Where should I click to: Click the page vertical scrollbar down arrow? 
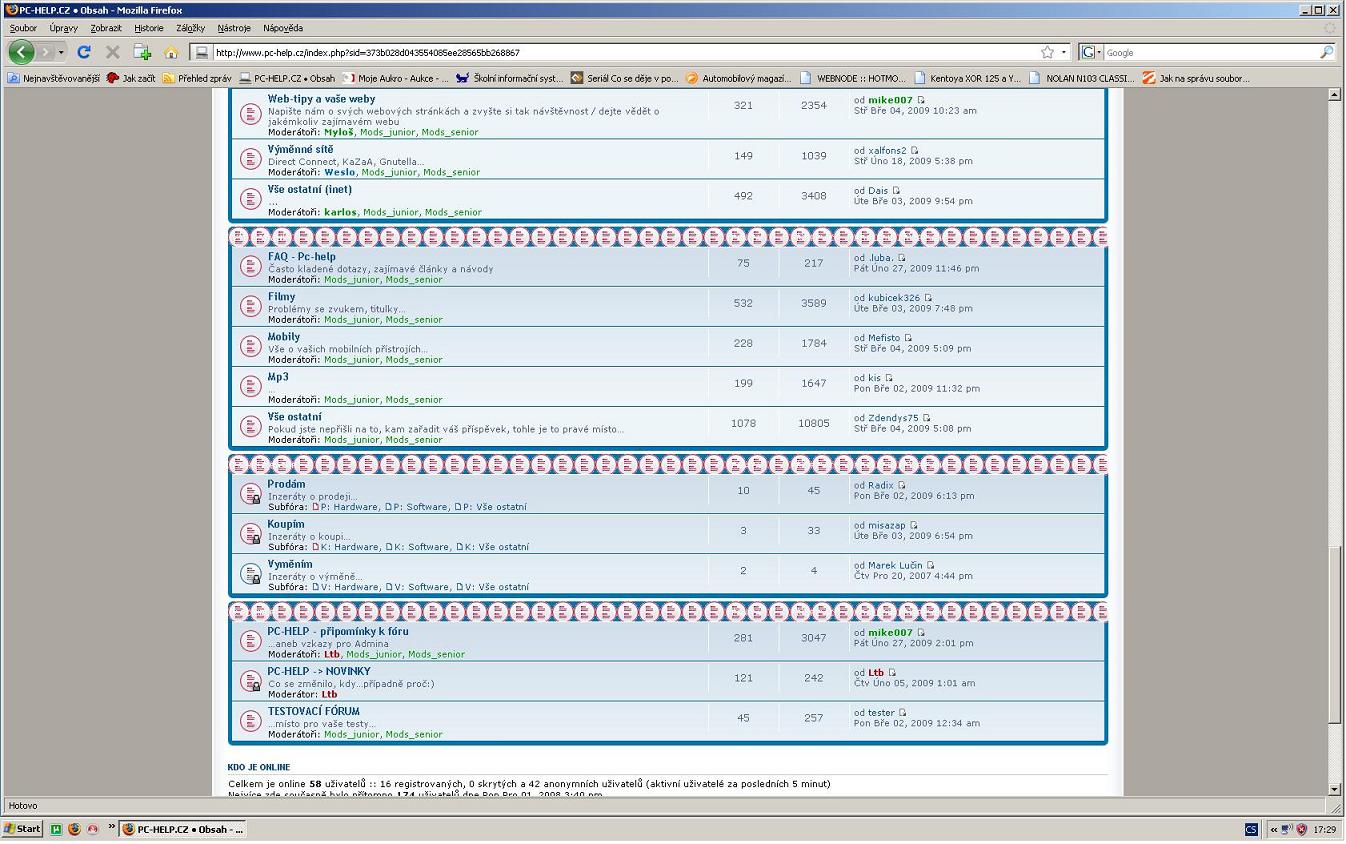1334,789
